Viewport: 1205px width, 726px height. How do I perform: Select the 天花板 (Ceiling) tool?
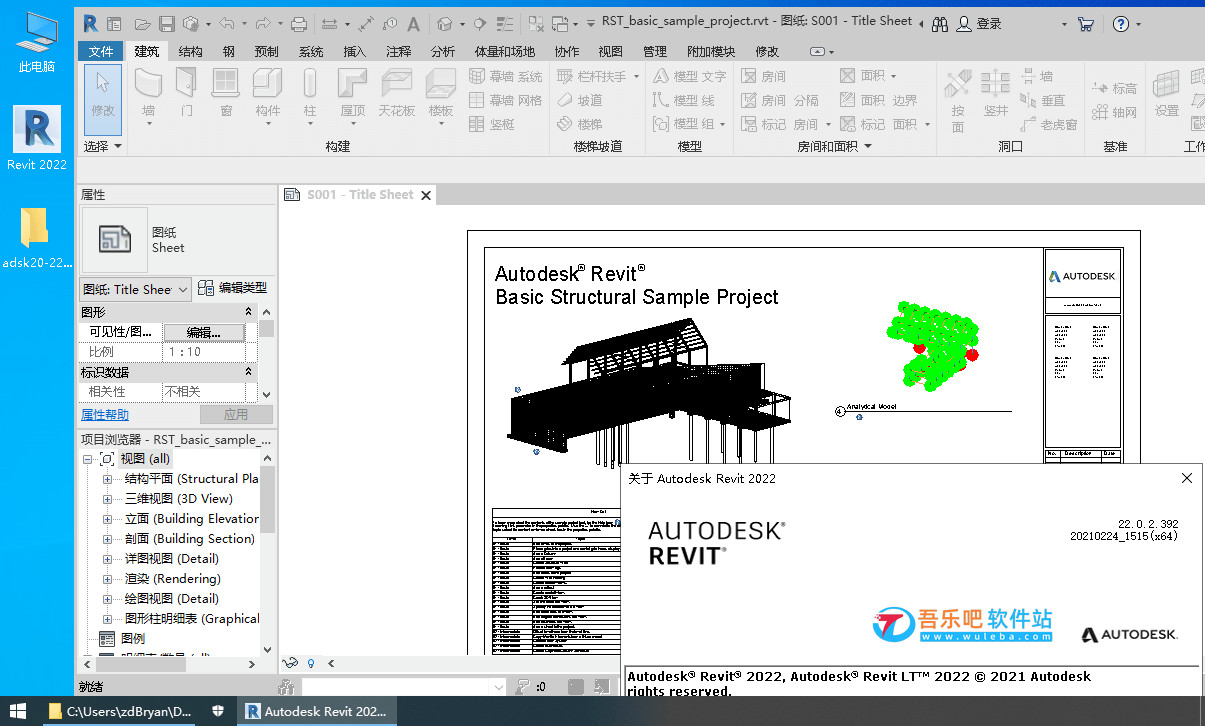click(x=396, y=92)
